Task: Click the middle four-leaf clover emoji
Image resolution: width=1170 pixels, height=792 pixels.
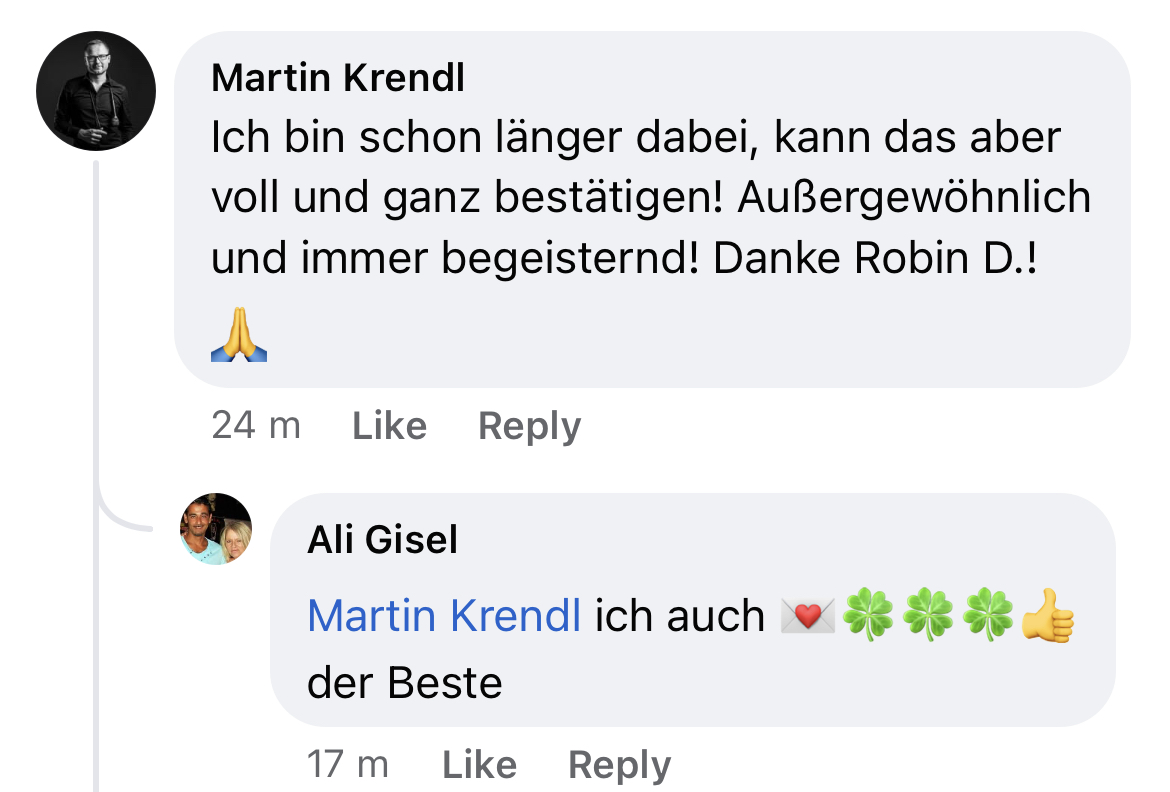Action: 928,615
